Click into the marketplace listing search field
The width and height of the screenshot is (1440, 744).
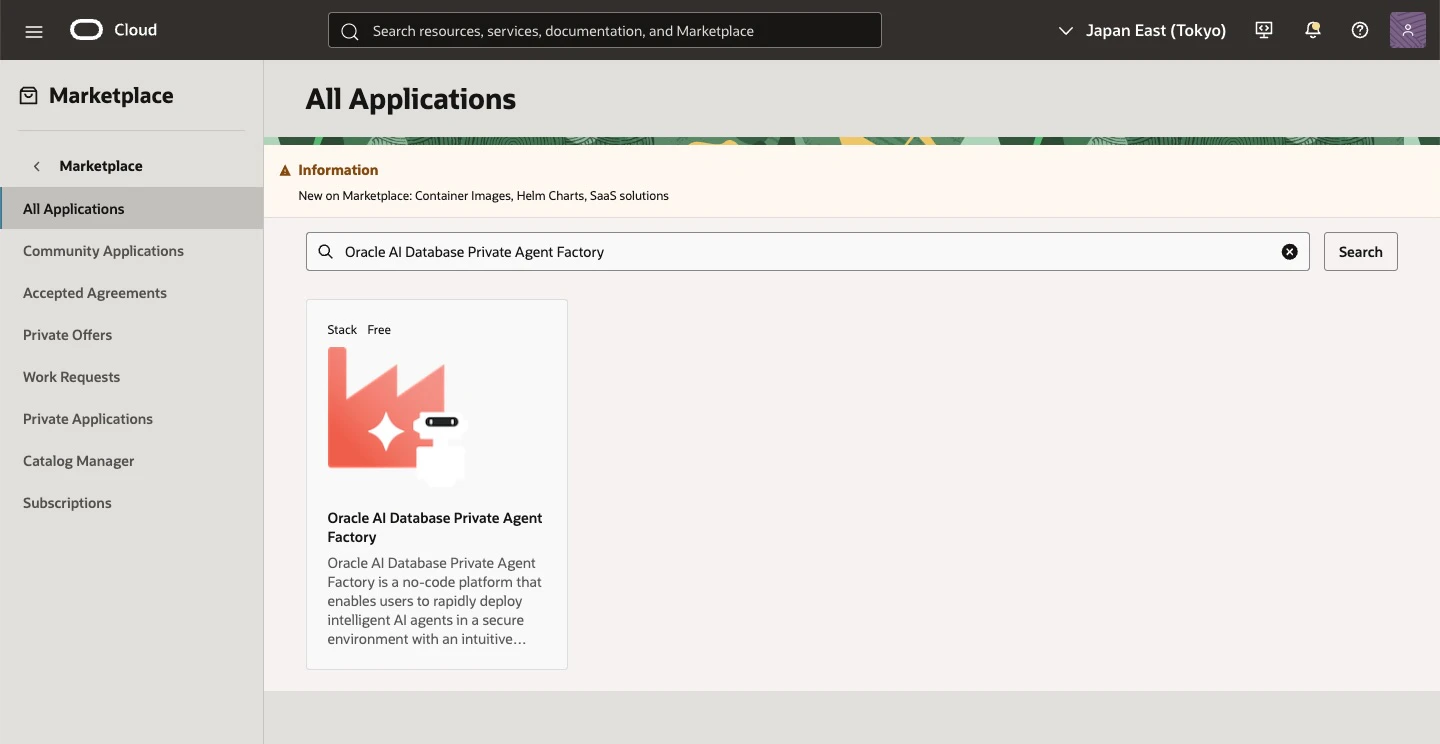pos(808,252)
